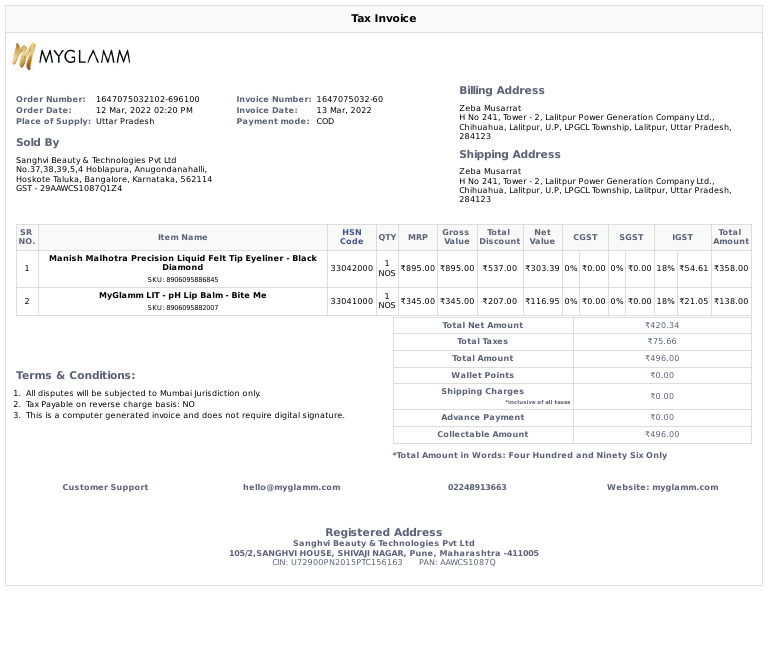Click Total Net Amount value ₹420.34

(x=662, y=325)
